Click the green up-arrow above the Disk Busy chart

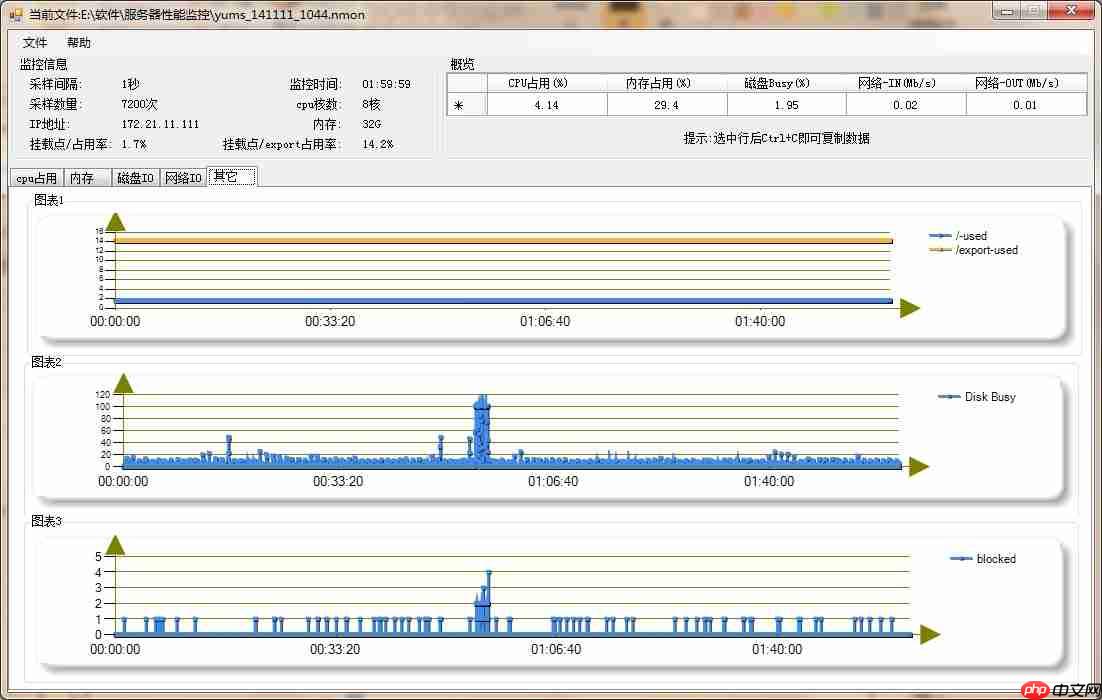(x=123, y=383)
